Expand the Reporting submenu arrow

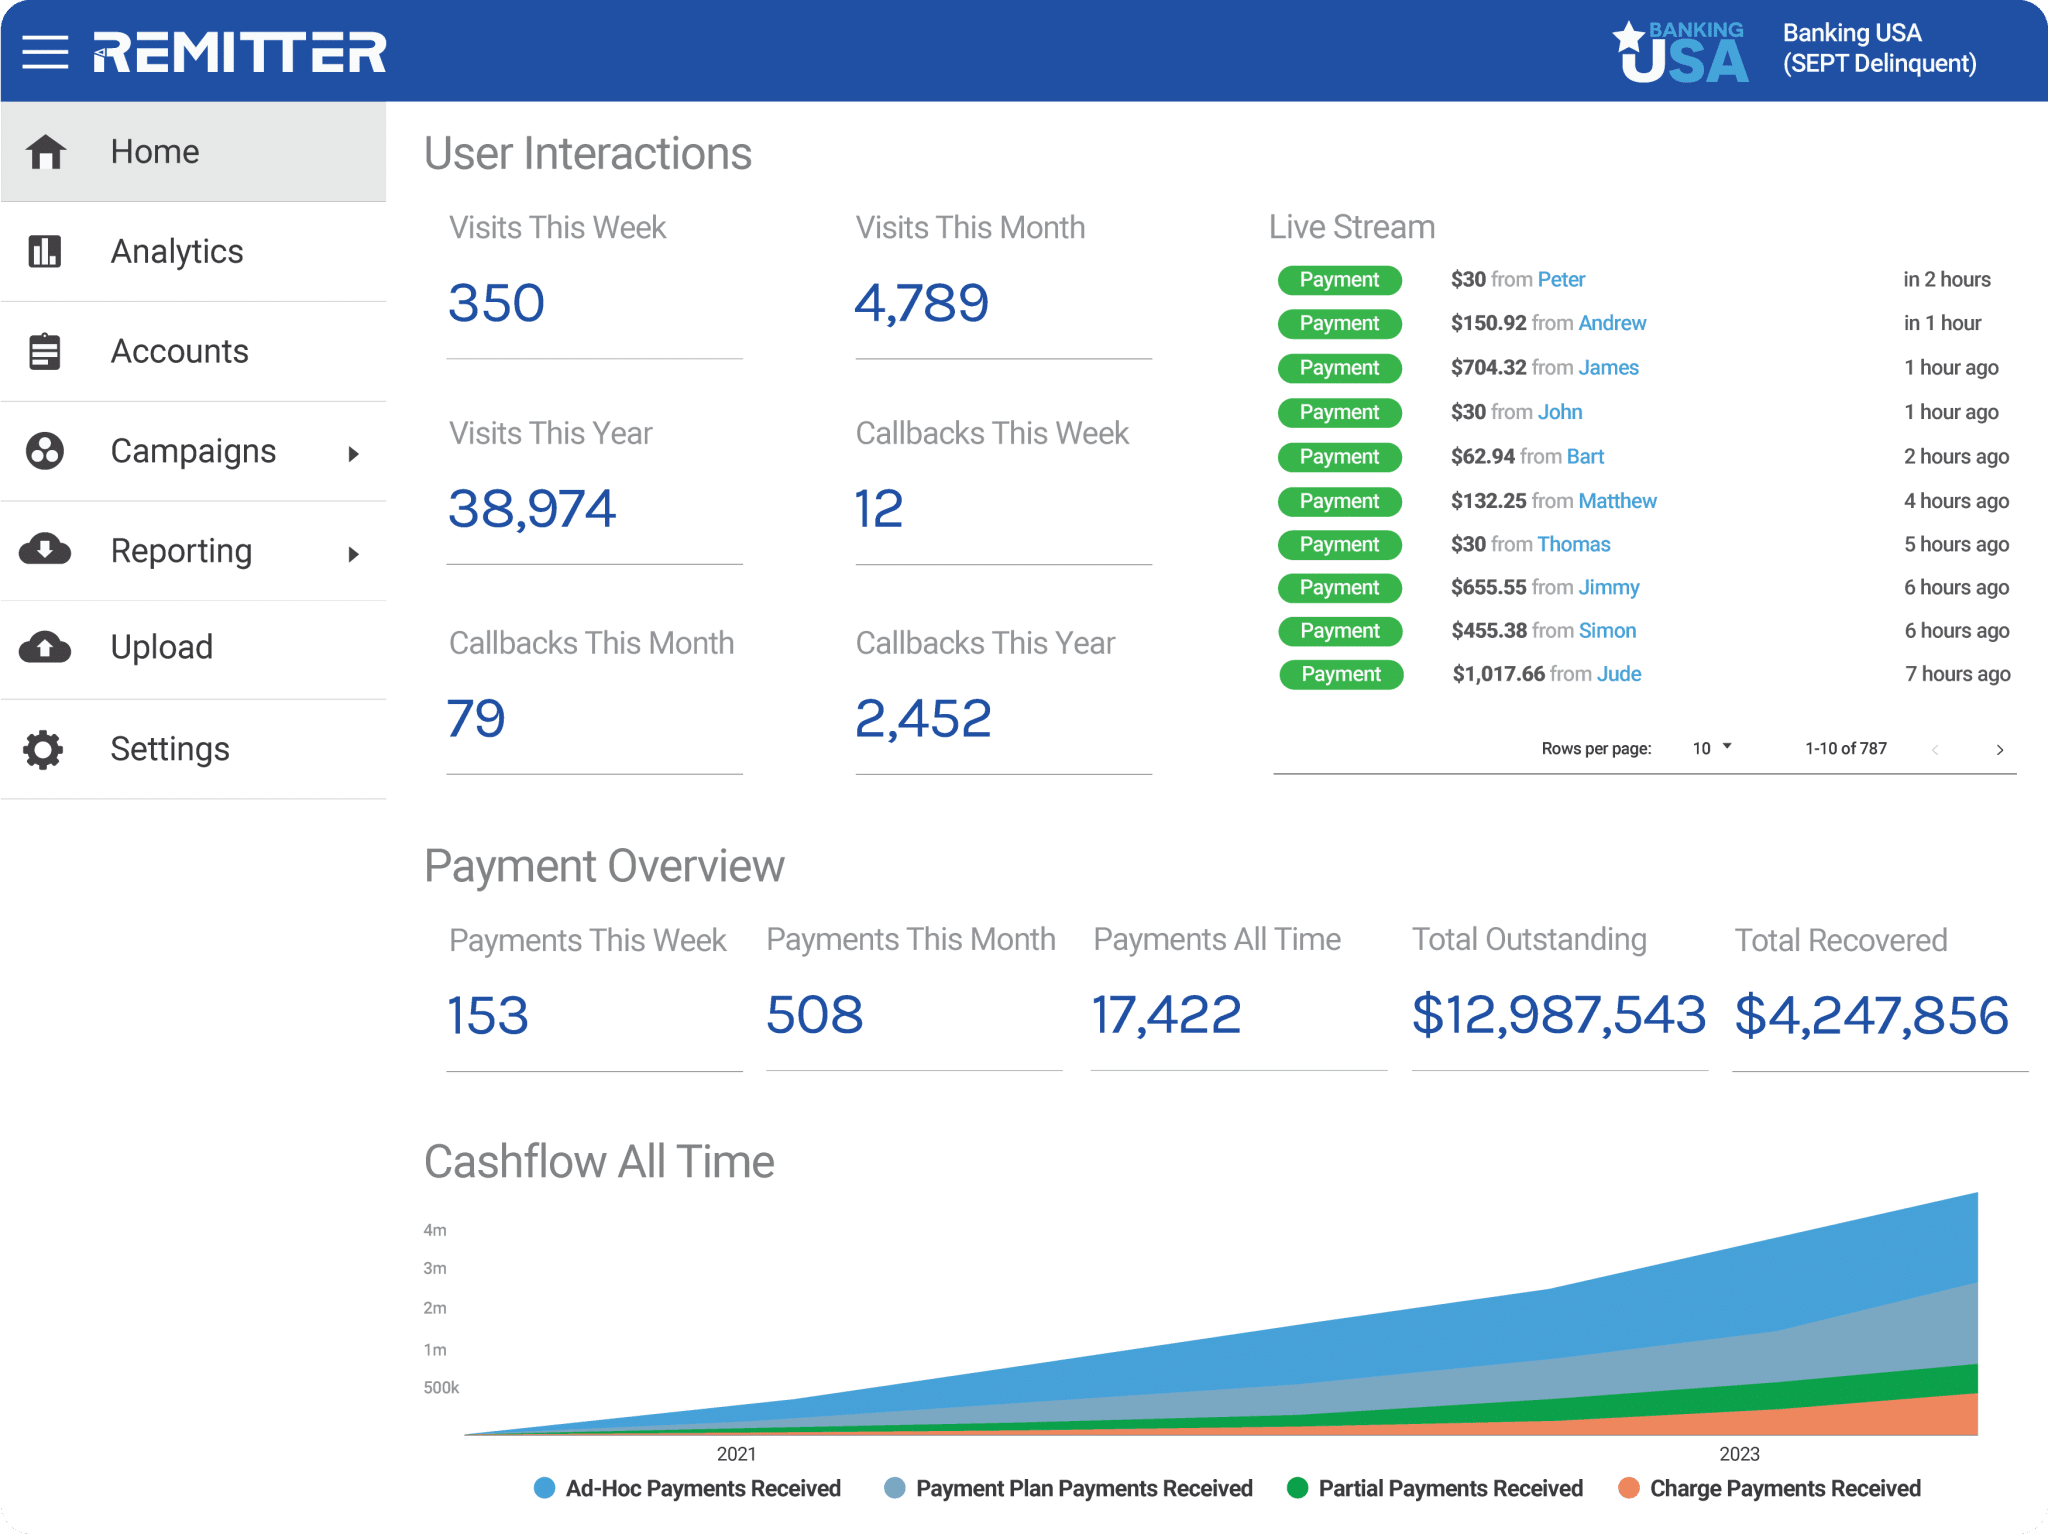[x=353, y=554]
